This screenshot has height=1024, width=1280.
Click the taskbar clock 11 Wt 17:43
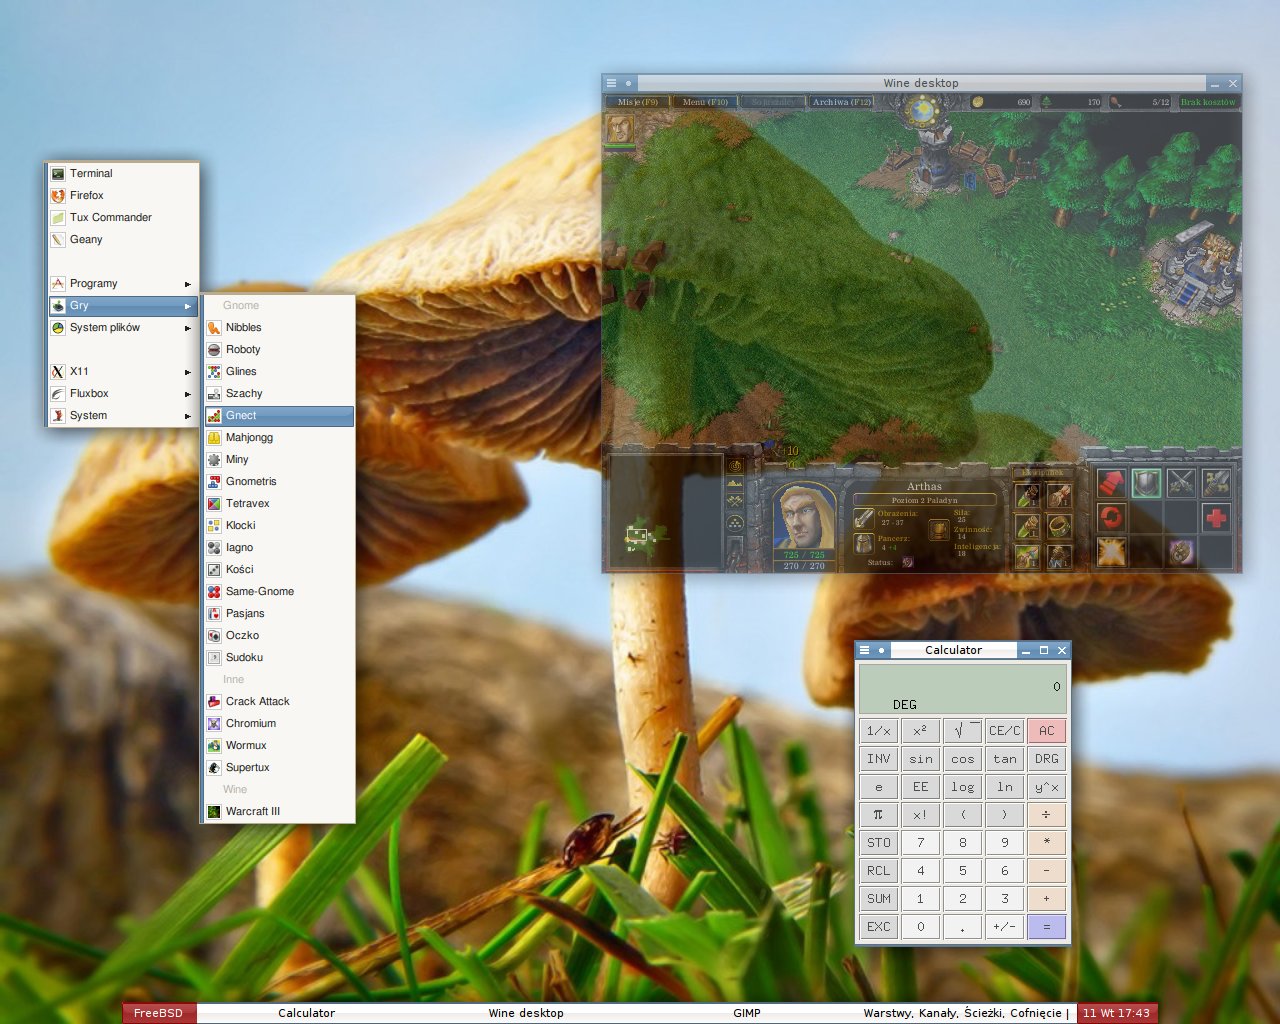click(x=1116, y=1013)
